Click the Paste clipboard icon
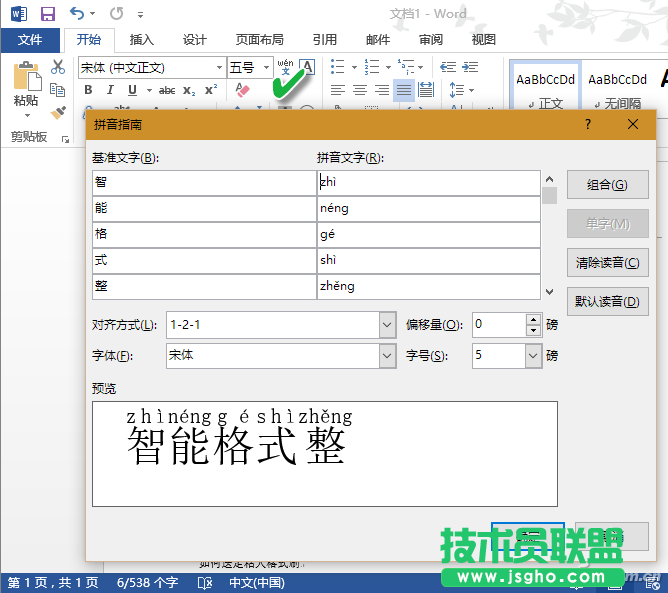The height and width of the screenshot is (593, 668). click(26, 82)
